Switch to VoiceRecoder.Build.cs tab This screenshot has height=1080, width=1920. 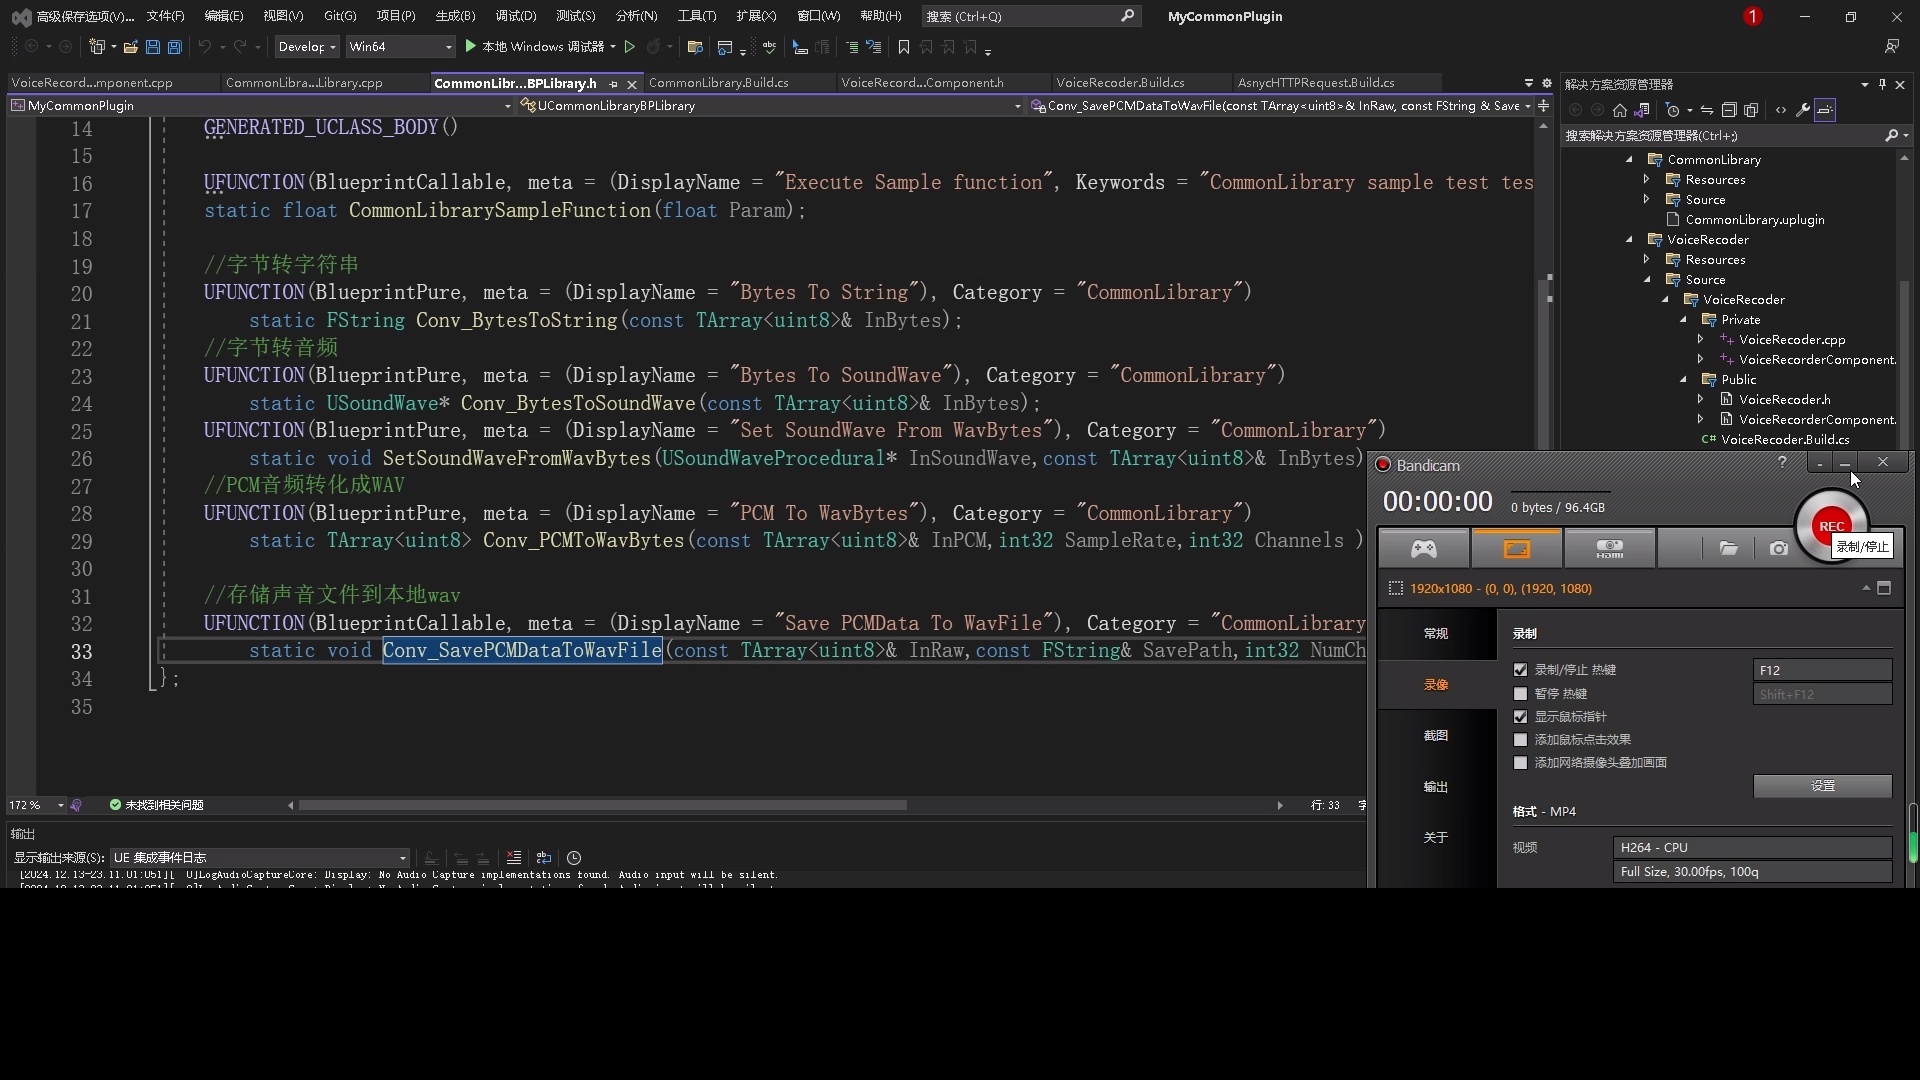(x=1119, y=83)
